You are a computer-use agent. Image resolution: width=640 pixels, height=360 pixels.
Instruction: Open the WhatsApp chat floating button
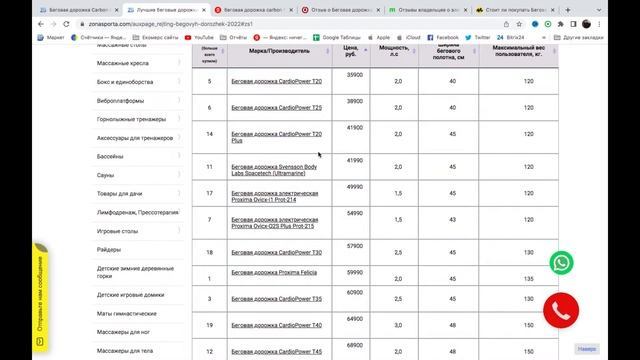click(561, 263)
